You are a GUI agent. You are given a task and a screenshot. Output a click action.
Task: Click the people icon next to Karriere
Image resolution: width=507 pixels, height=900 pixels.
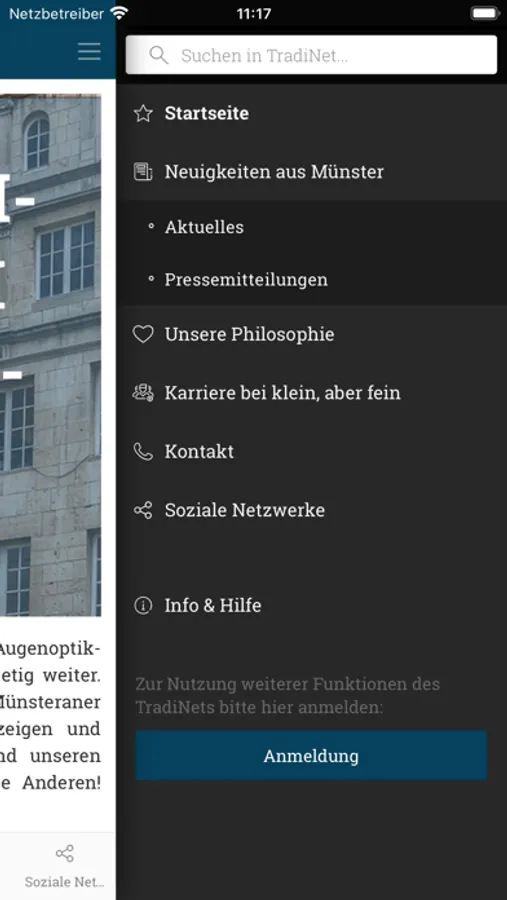pyautogui.click(x=143, y=393)
